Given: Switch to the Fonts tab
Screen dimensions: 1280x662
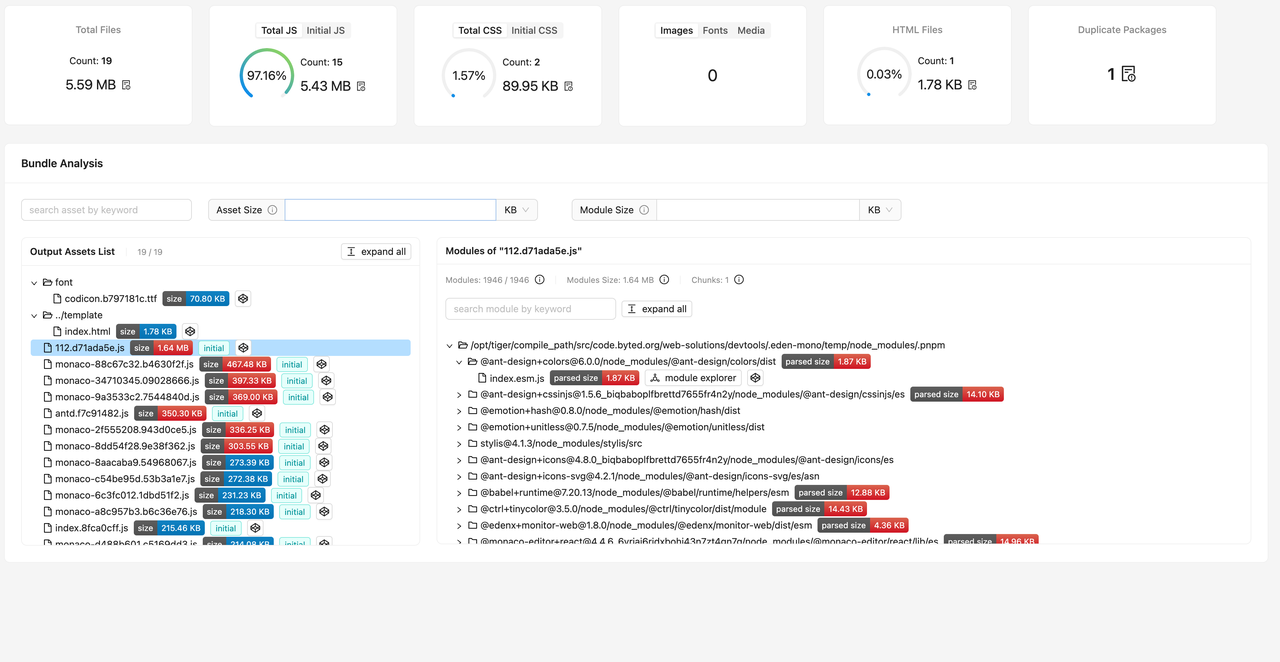Looking at the screenshot, I should (x=715, y=30).
